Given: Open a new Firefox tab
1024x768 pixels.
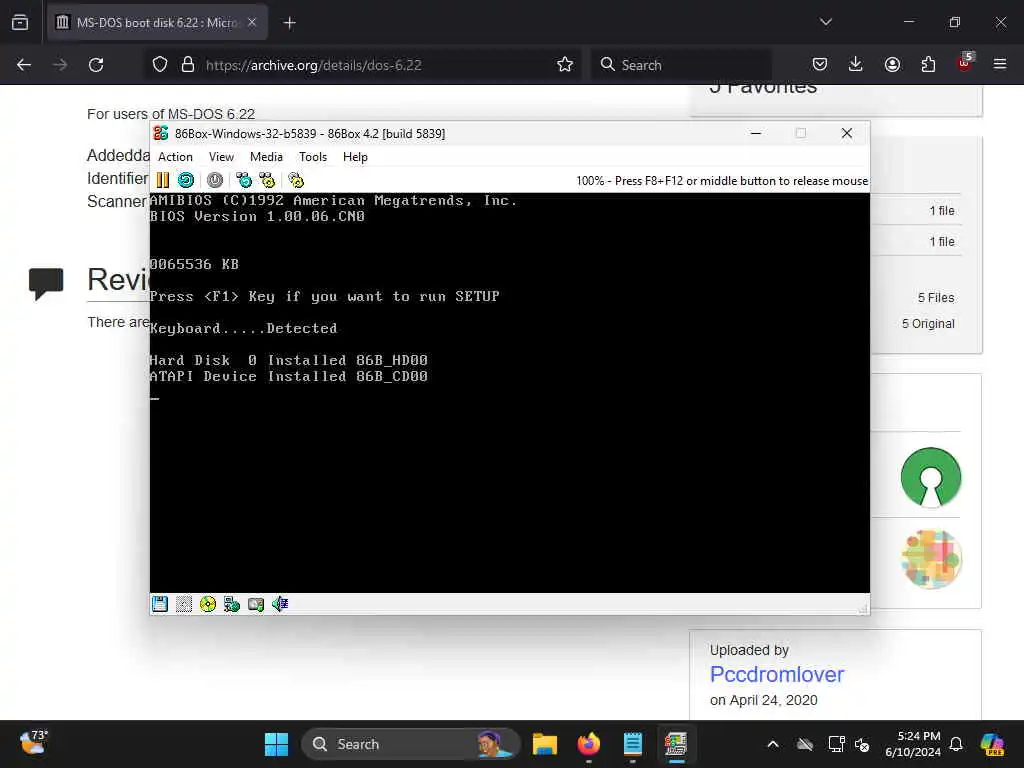Looking at the screenshot, I should [289, 23].
